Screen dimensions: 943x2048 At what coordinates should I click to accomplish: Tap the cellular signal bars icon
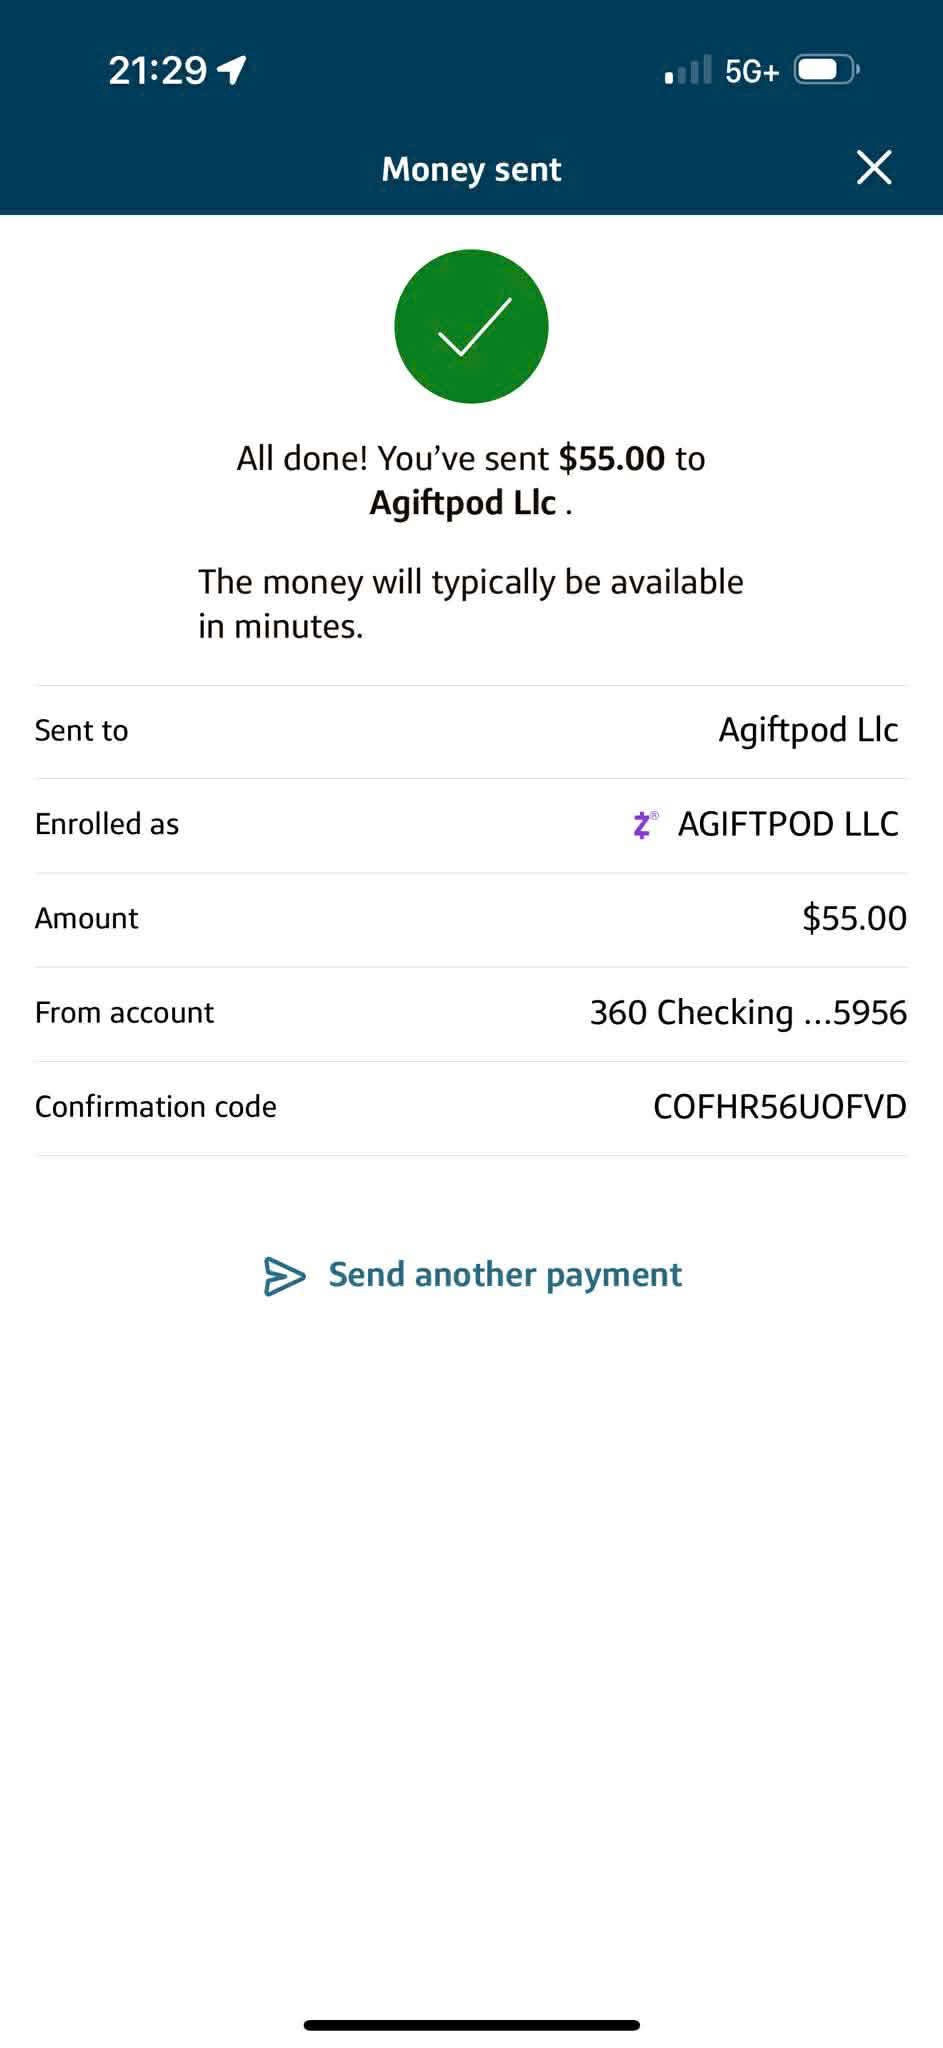point(688,70)
